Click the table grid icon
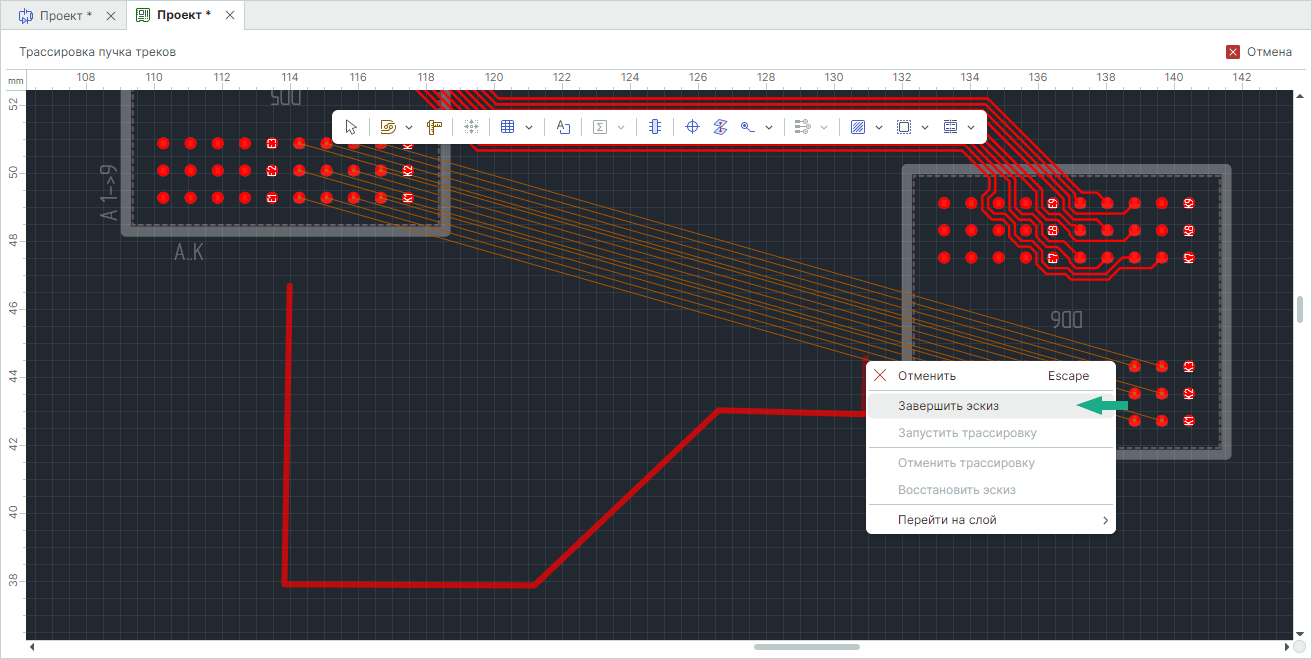Image resolution: width=1312 pixels, height=659 pixels. [507, 127]
